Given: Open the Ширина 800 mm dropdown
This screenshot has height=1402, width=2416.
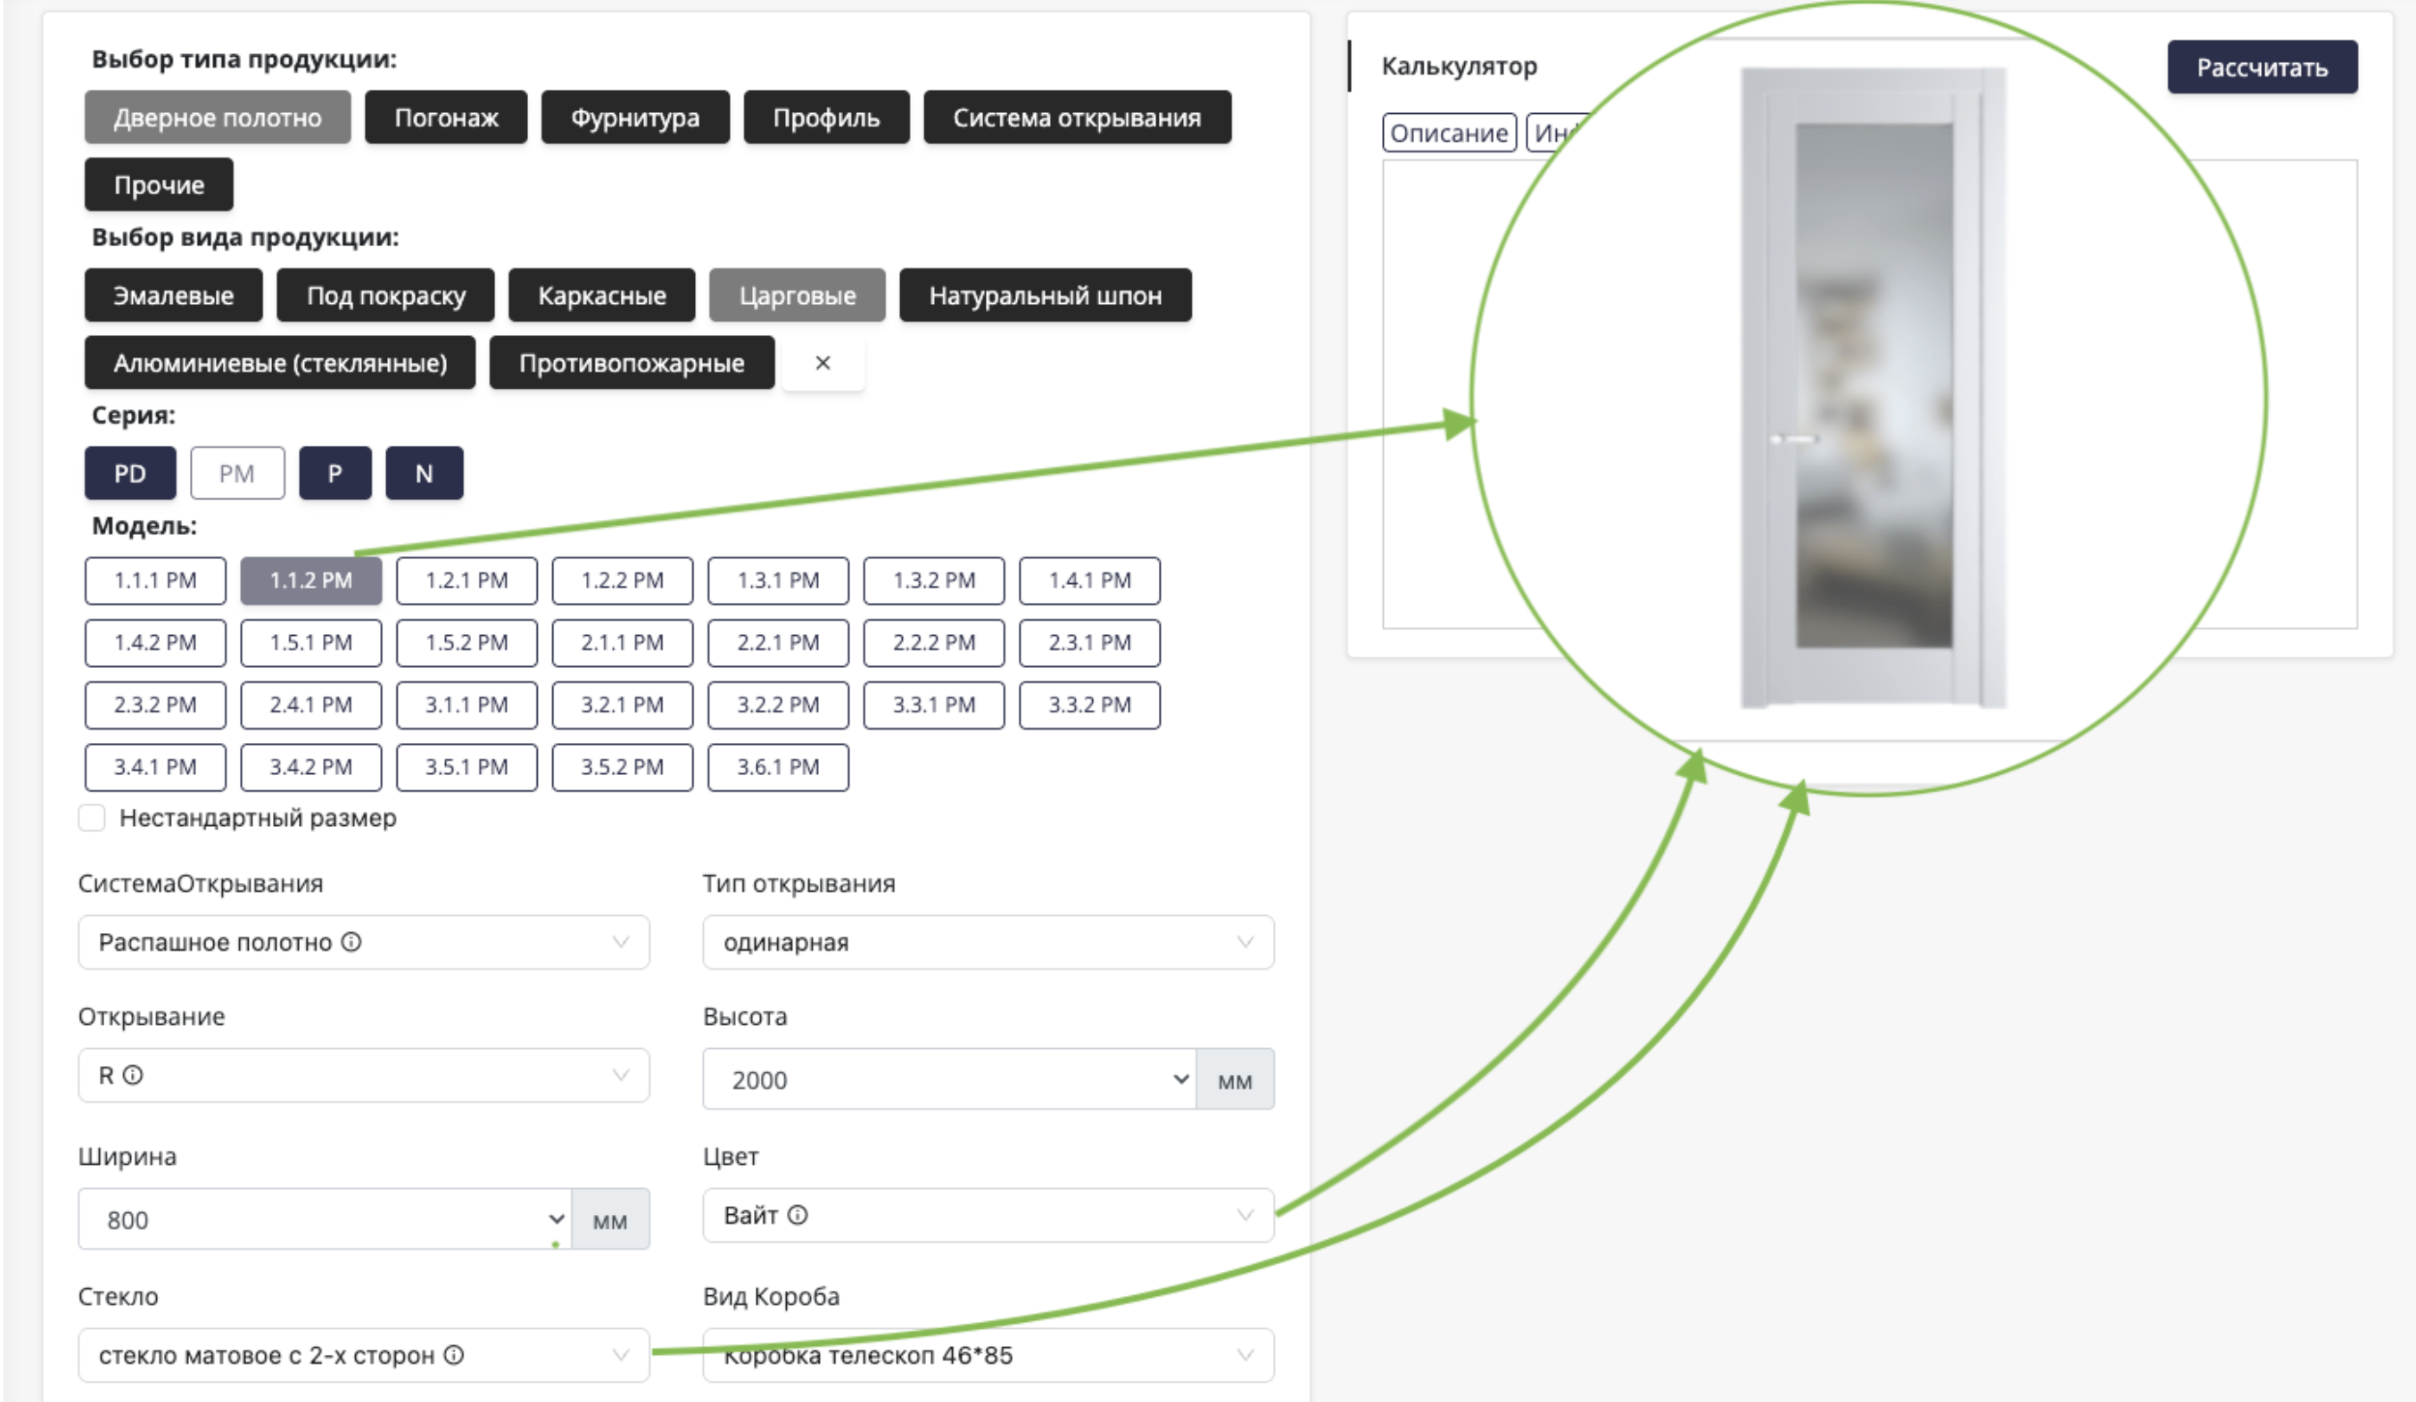Looking at the screenshot, I should pos(324,1220).
